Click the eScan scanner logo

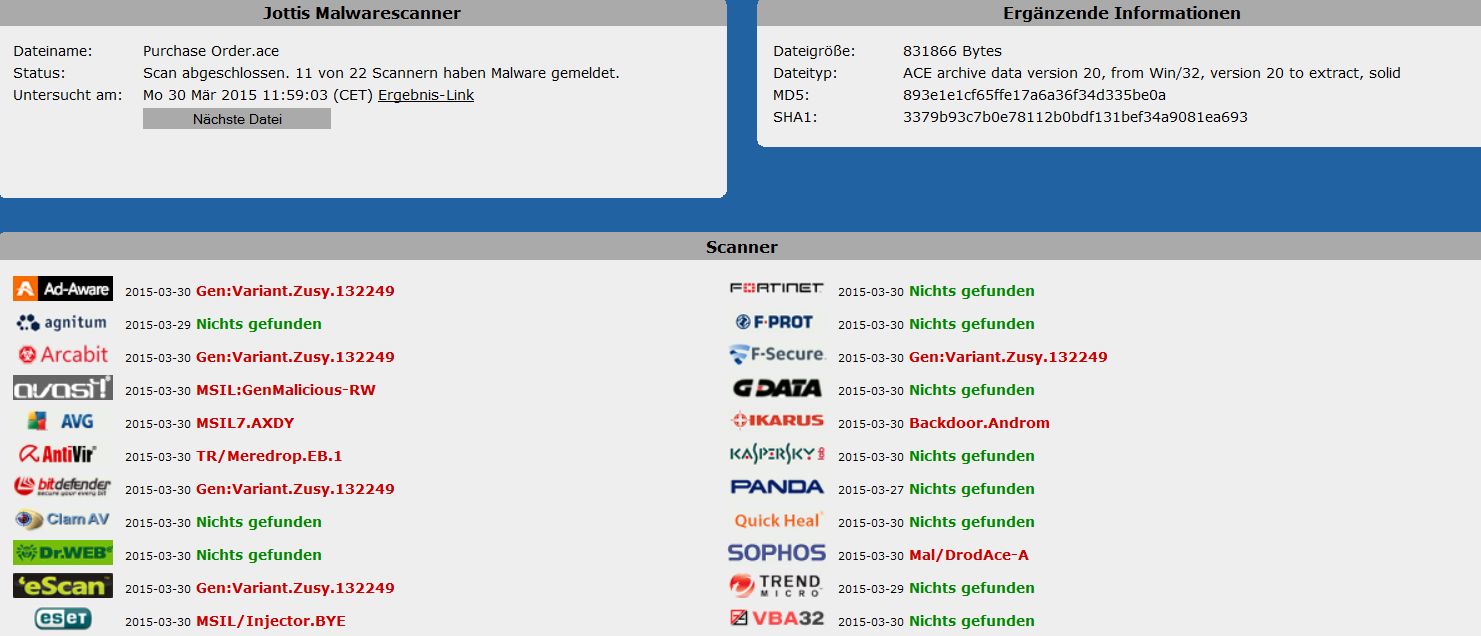coord(63,586)
